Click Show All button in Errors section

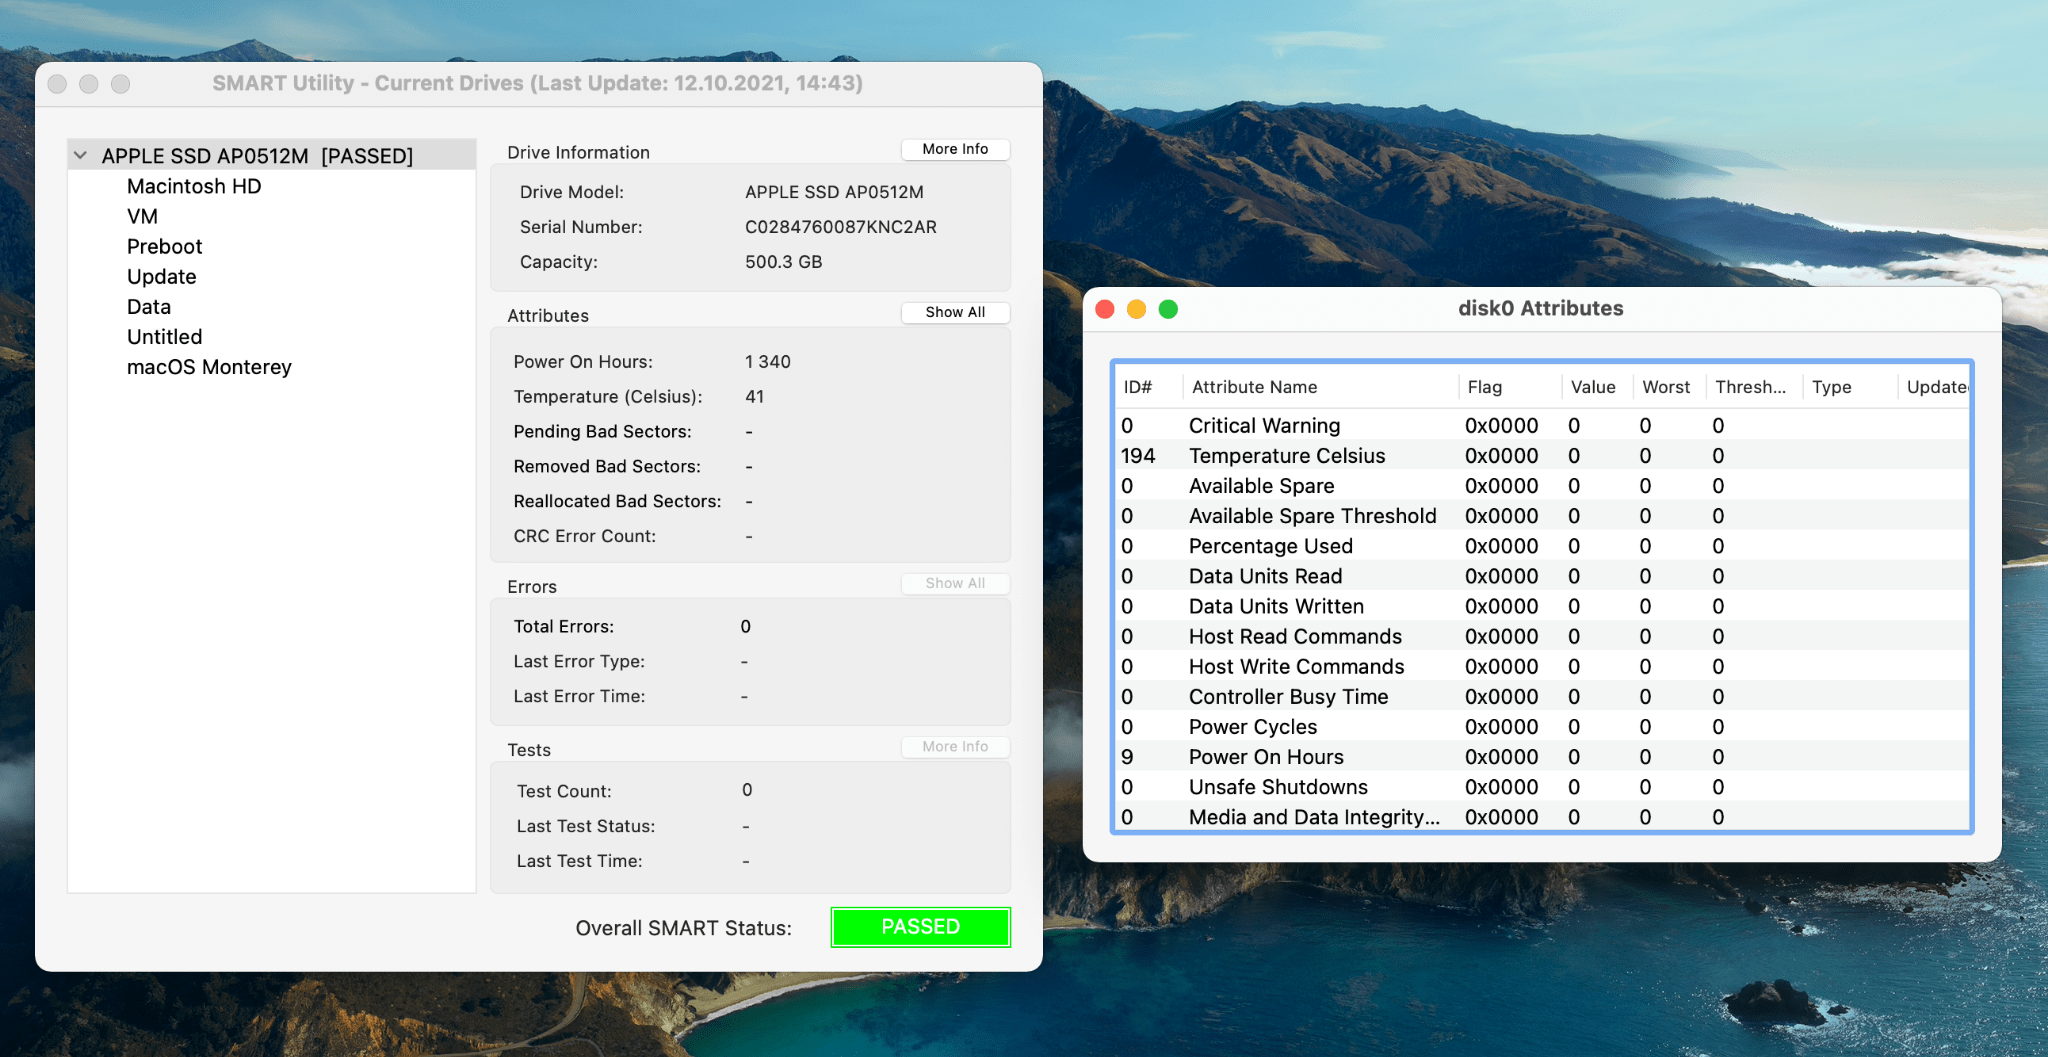[955, 583]
